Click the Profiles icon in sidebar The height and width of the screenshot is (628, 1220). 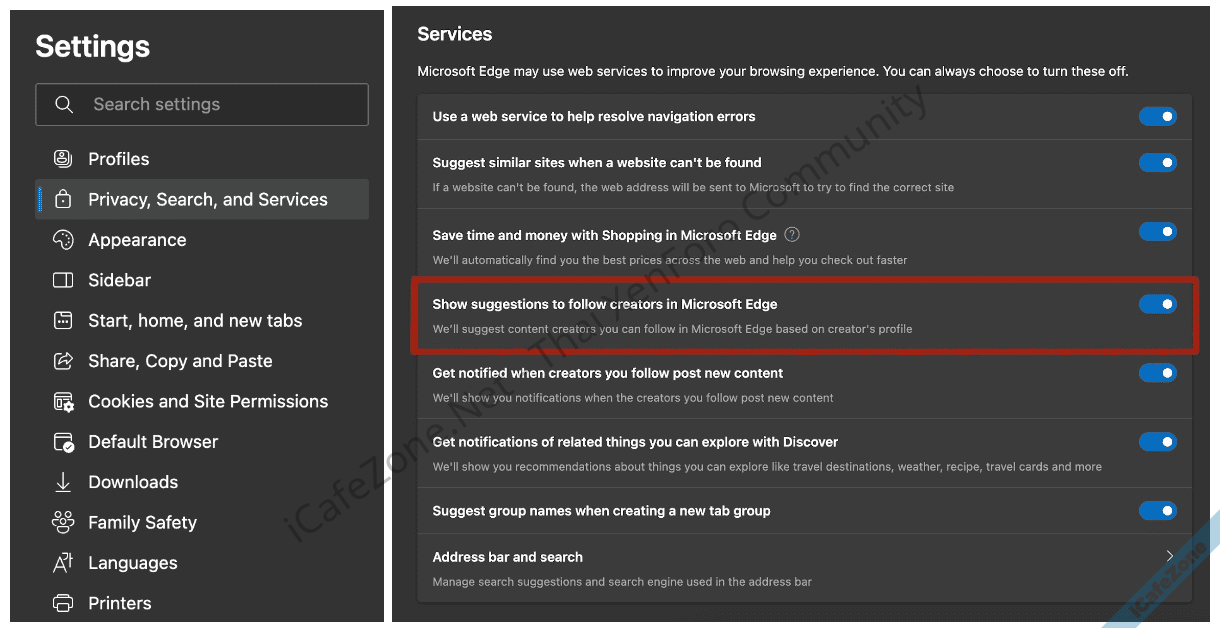coord(63,159)
